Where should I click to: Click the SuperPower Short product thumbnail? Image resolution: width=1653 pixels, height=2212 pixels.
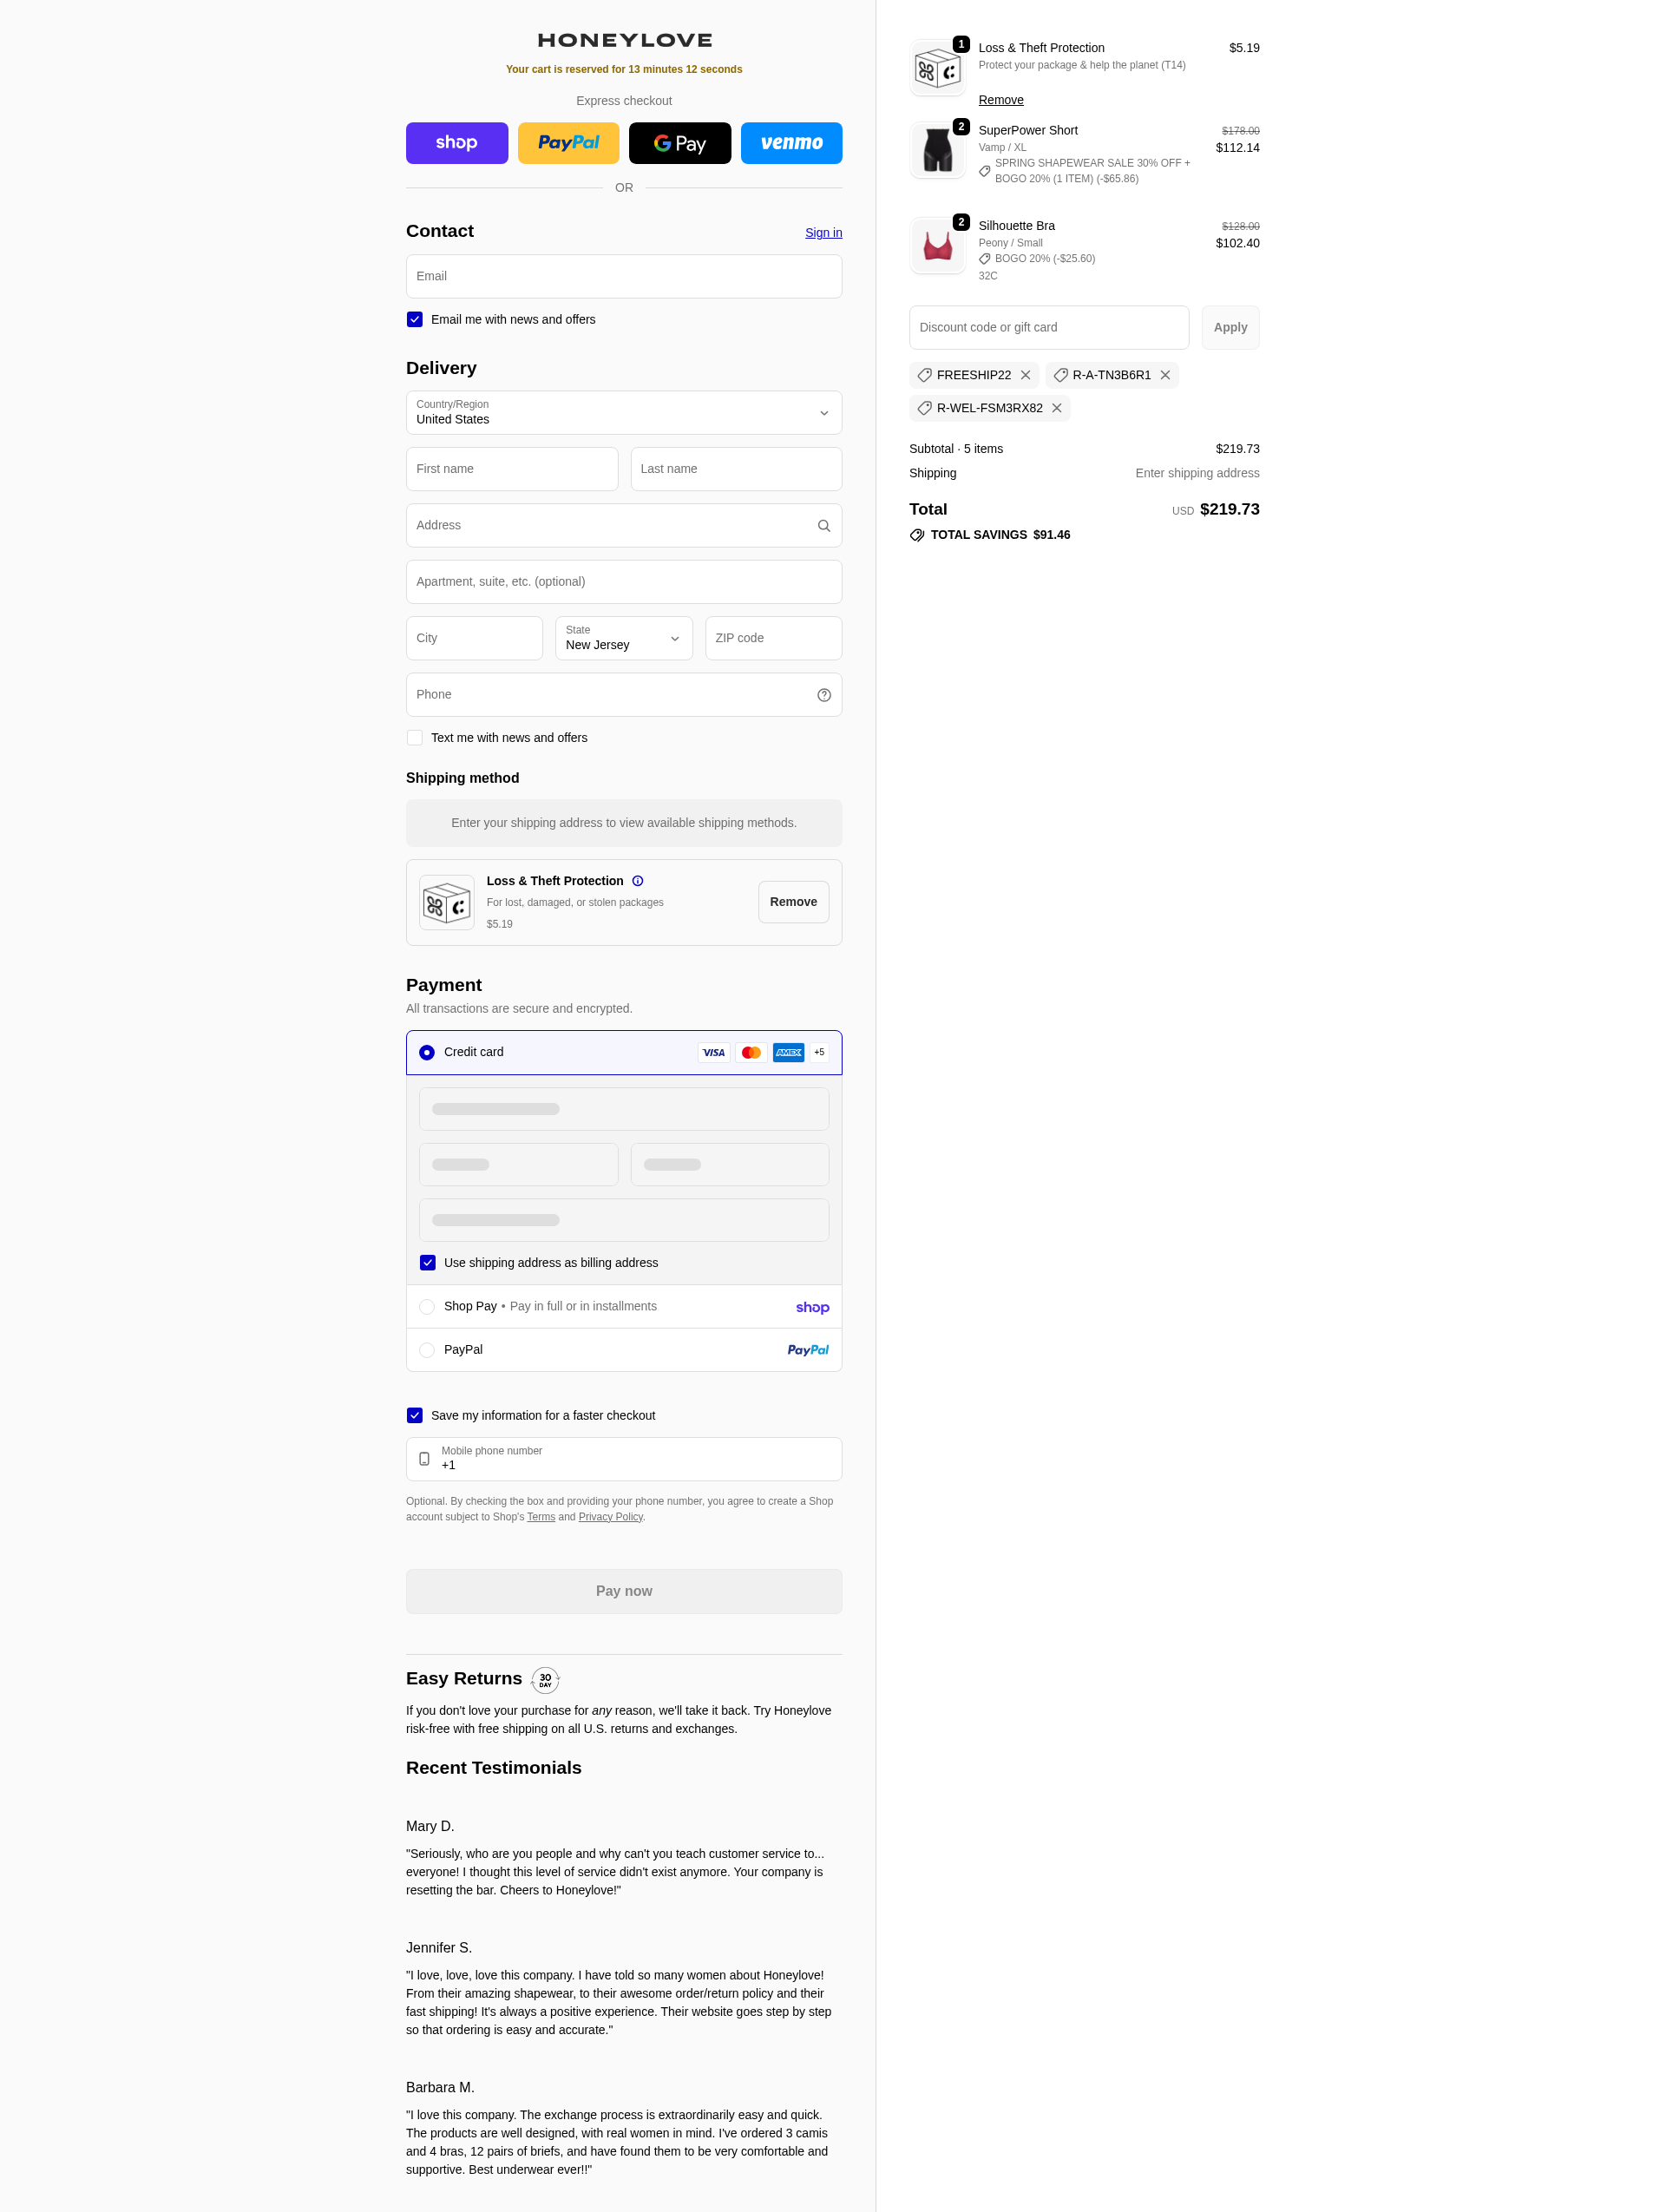937,151
